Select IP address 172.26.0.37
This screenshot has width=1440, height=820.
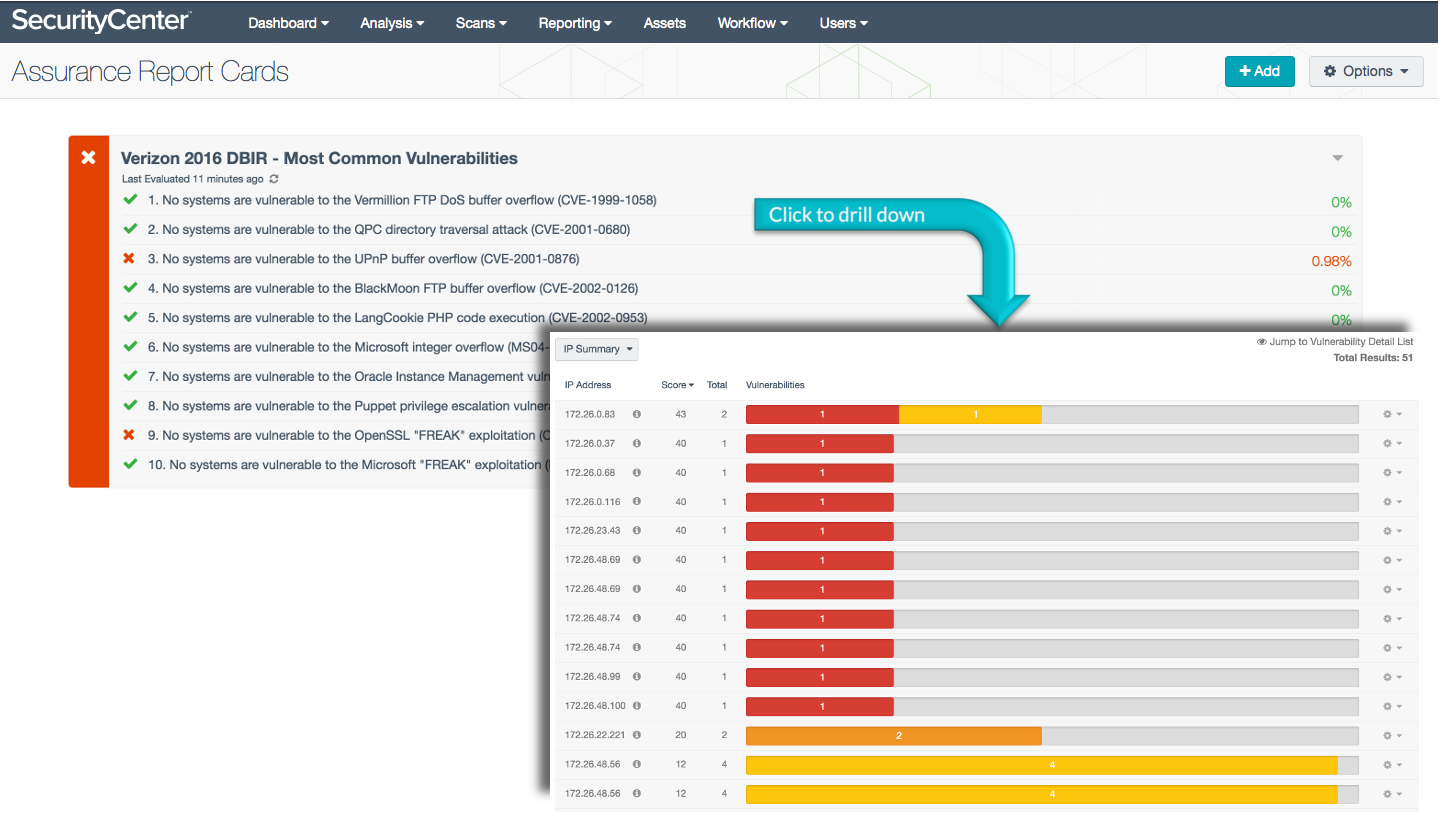coord(590,443)
